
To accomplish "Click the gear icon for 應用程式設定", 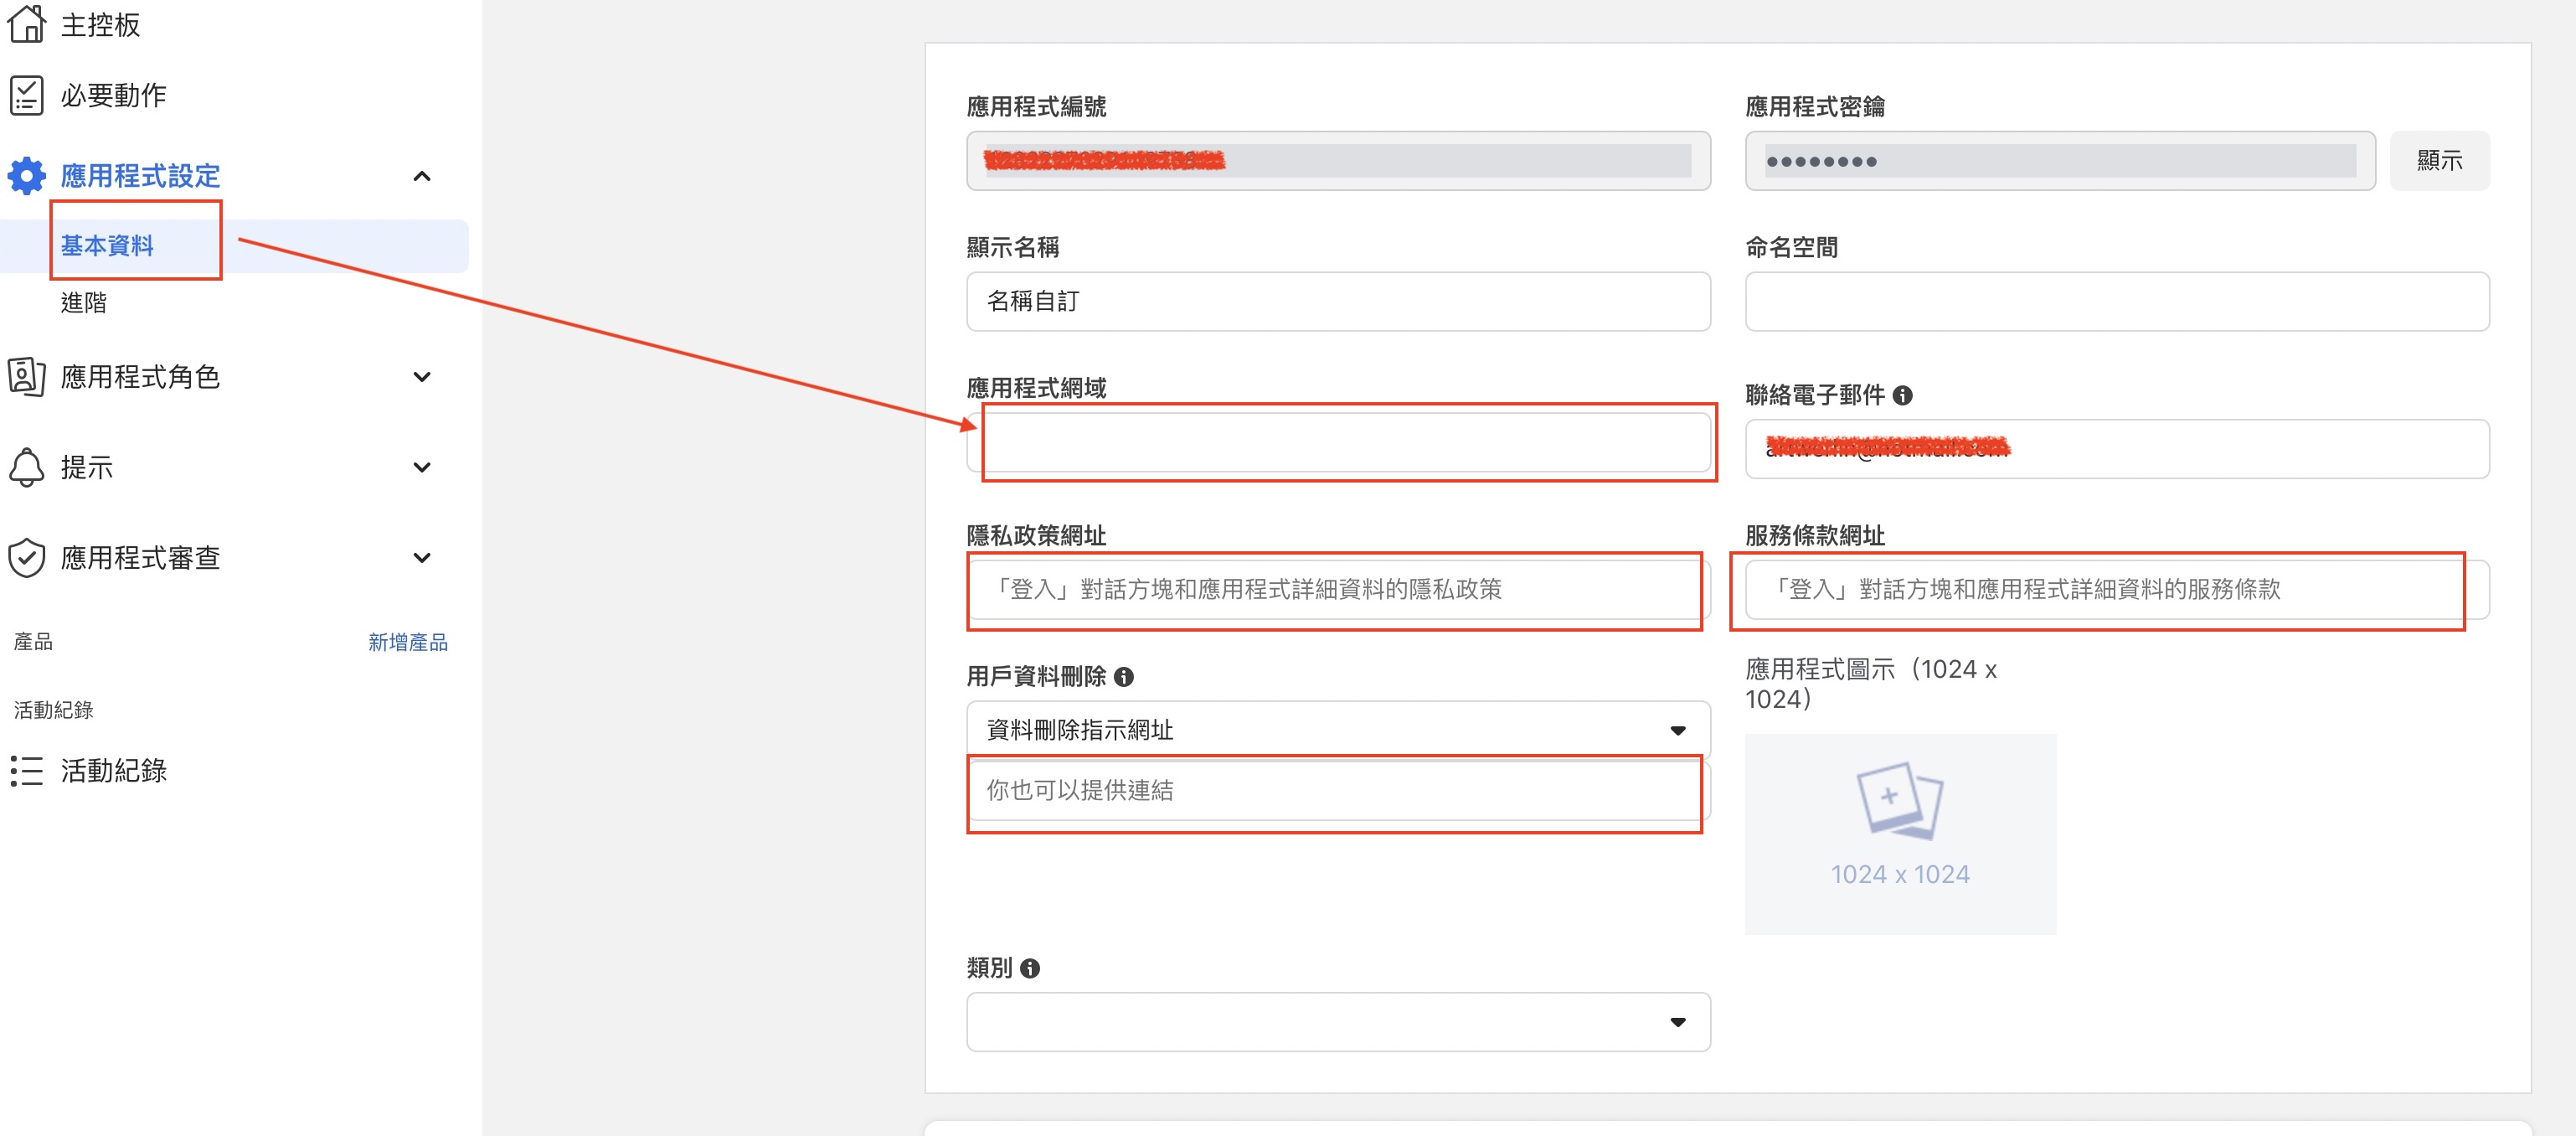I will tap(26, 176).
